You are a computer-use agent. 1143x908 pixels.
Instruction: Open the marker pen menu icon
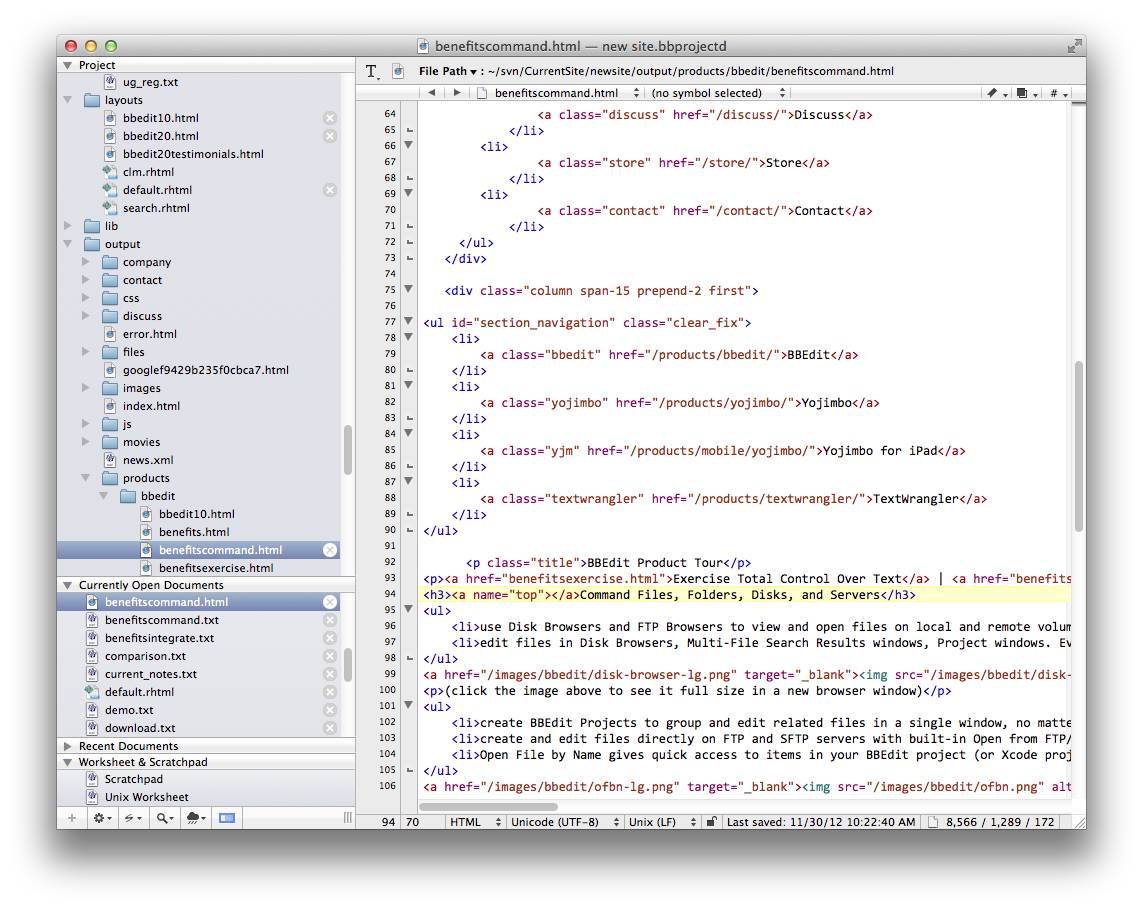[995, 93]
